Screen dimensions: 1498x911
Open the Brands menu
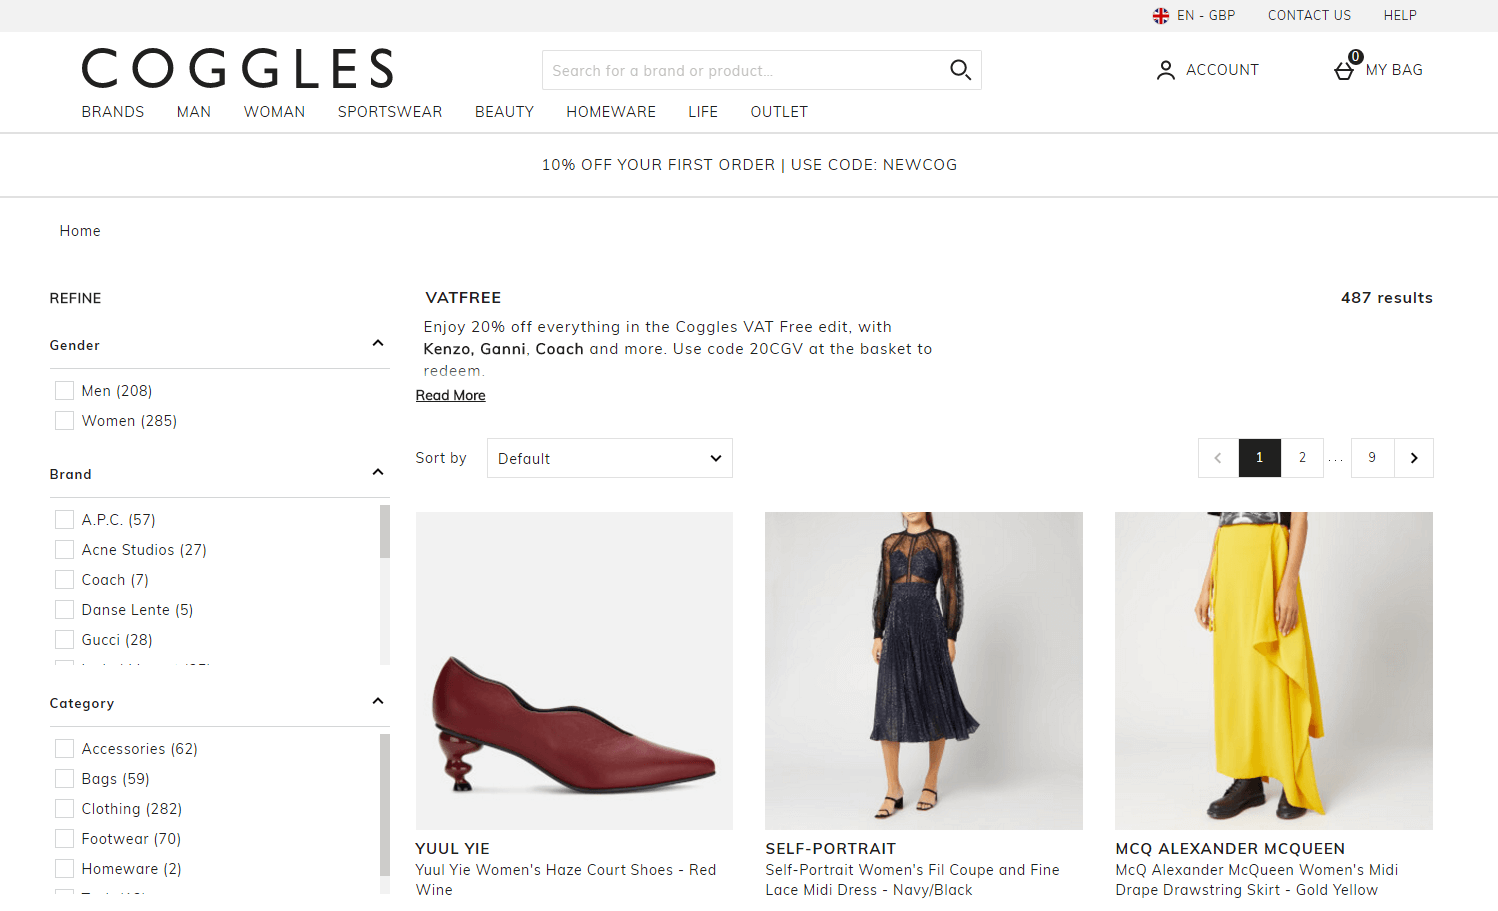click(113, 112)
